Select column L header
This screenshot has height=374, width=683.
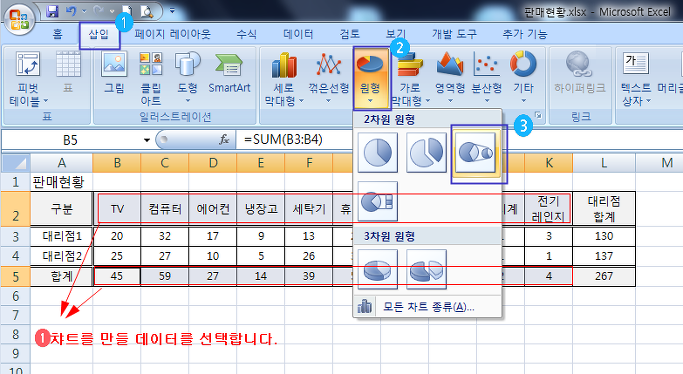tap(604, 163)
